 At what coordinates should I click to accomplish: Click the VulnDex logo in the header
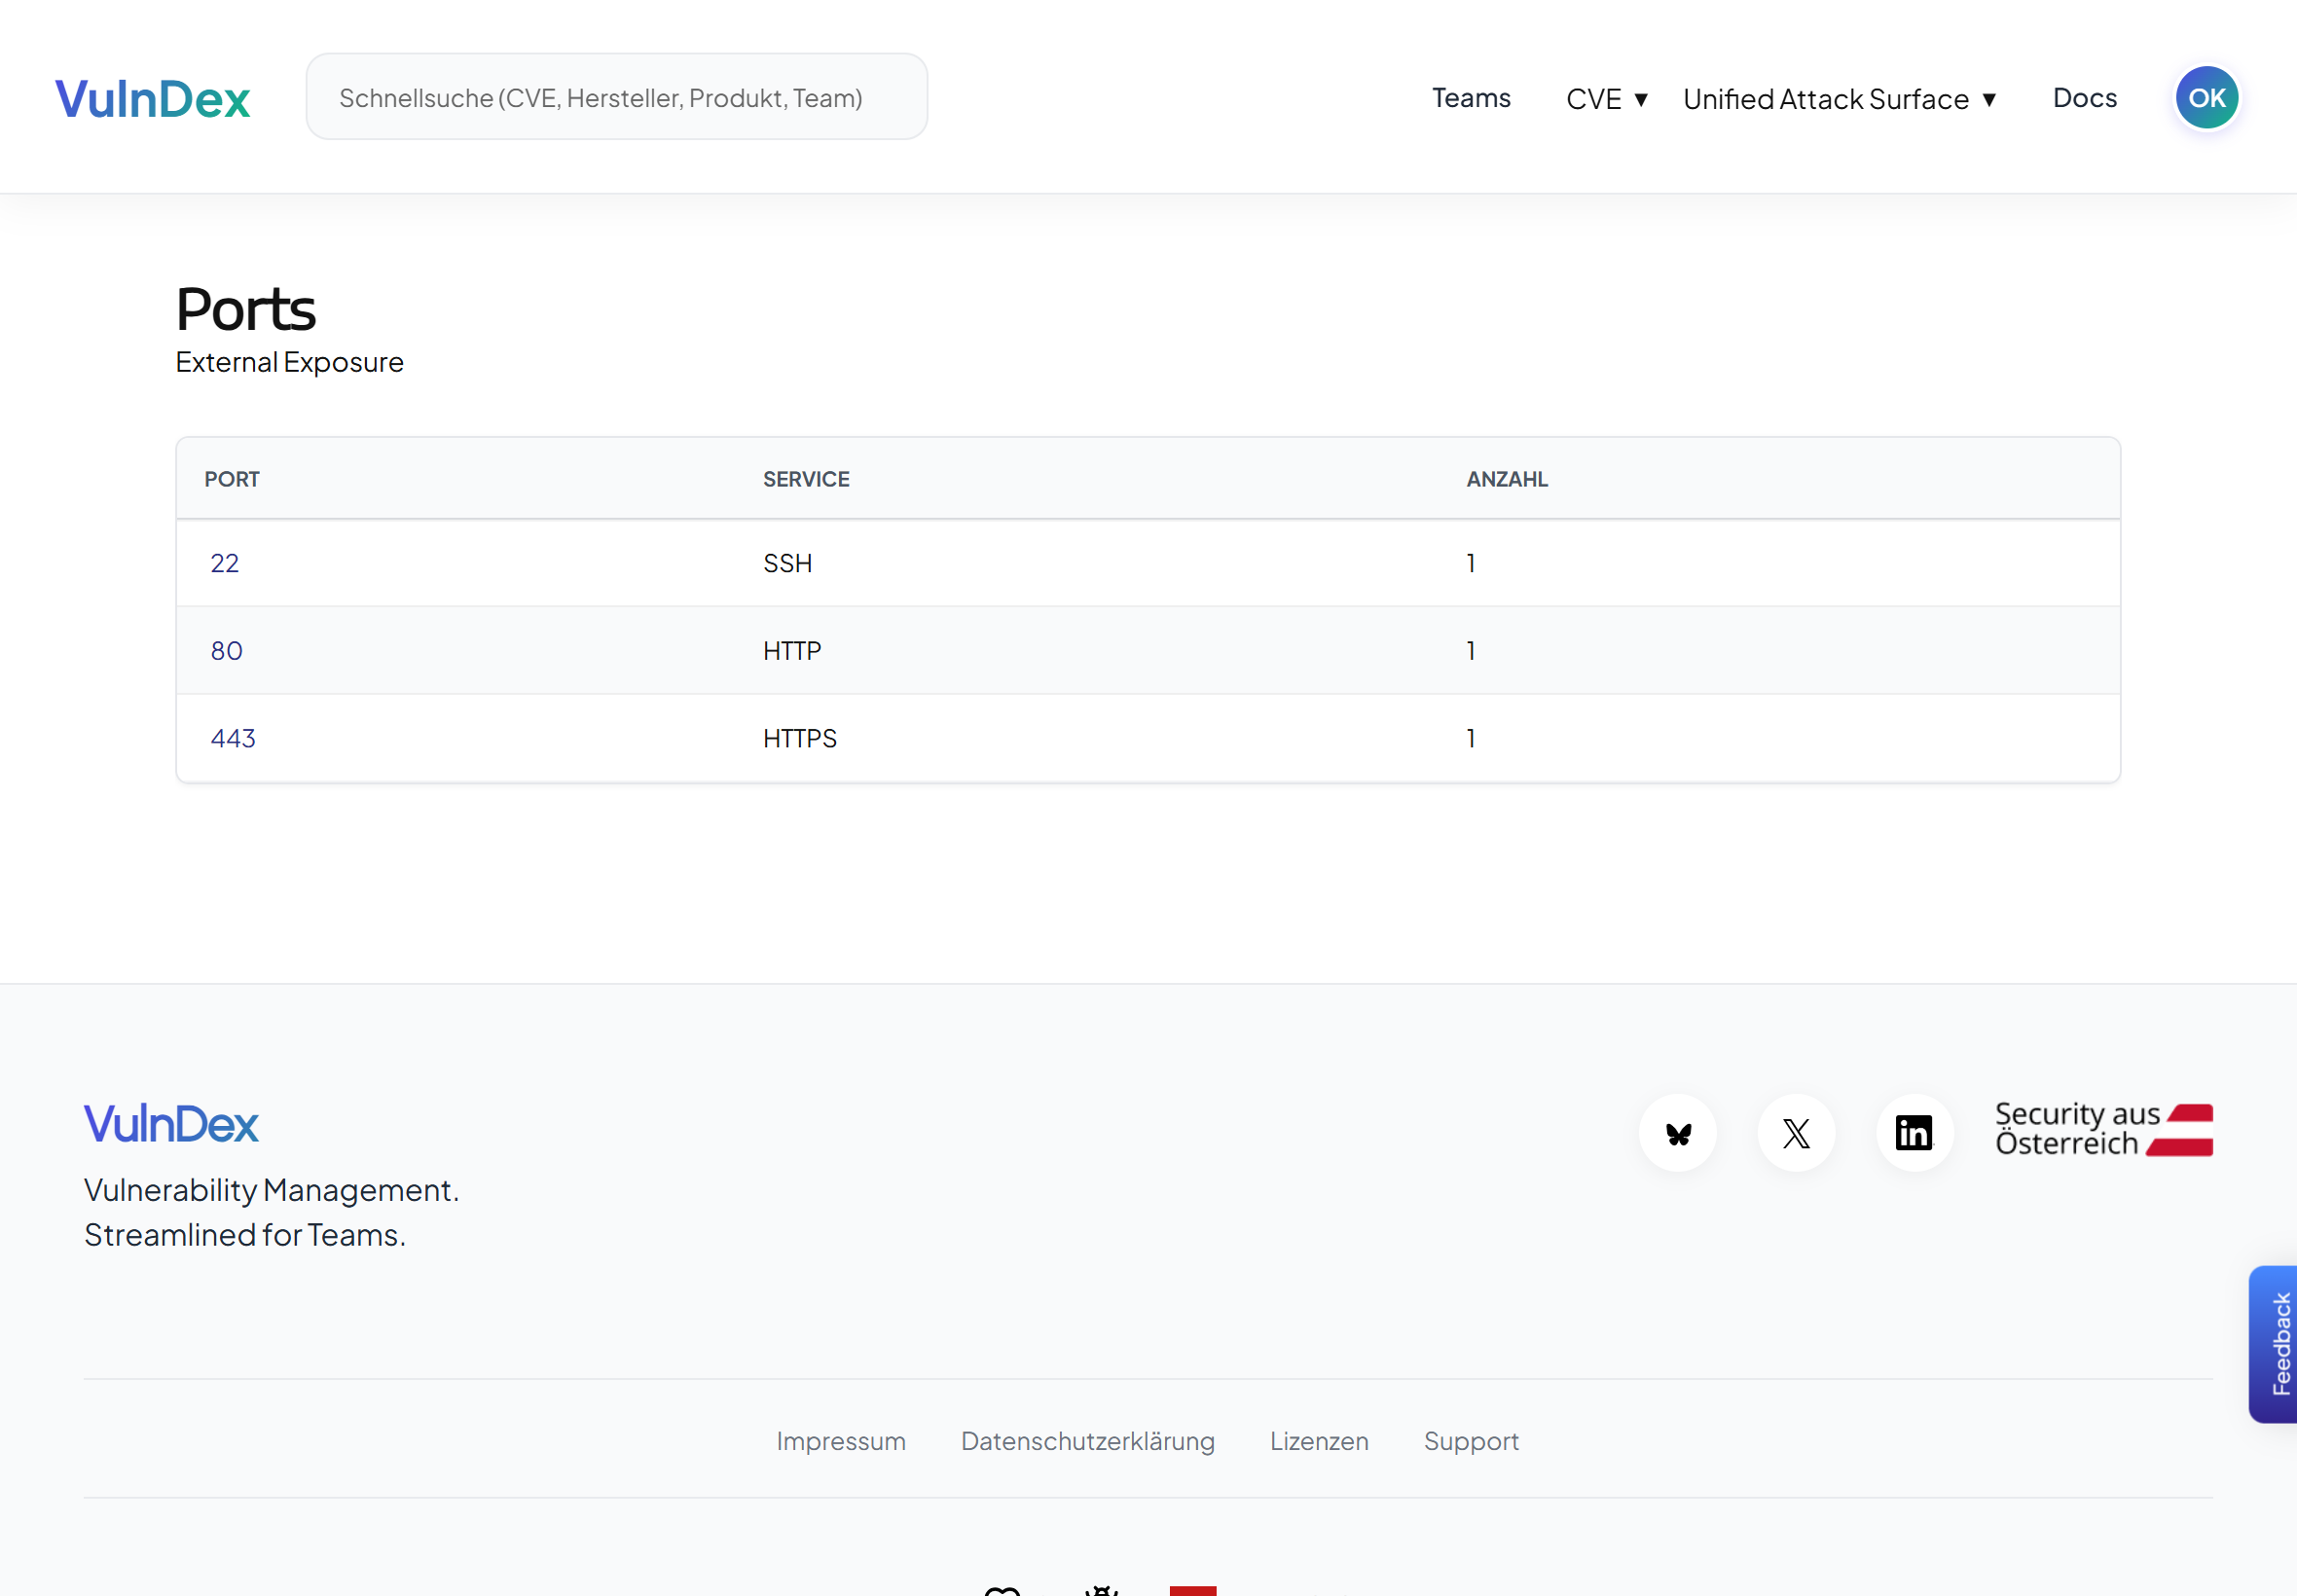152,96
